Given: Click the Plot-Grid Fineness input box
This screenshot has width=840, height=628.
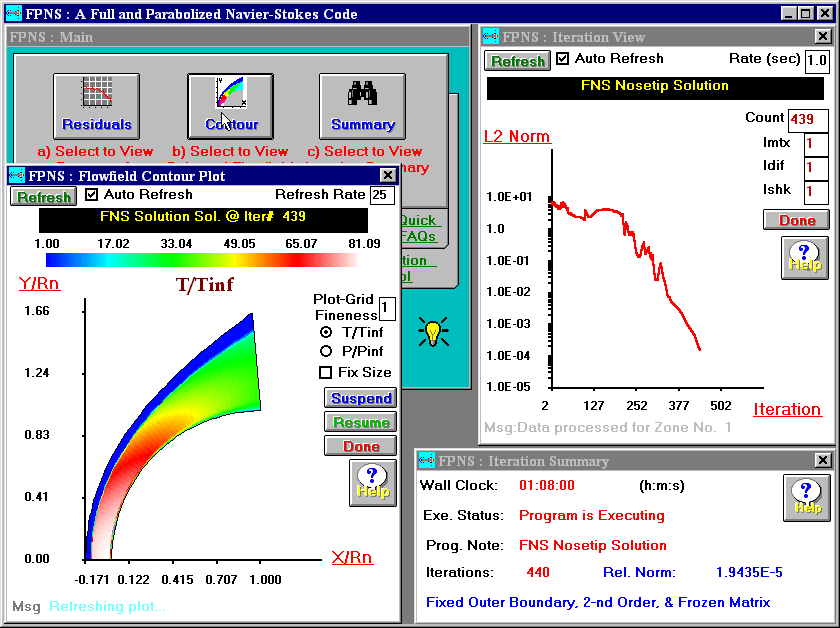Looking at the screenshot, I should 386,308.
